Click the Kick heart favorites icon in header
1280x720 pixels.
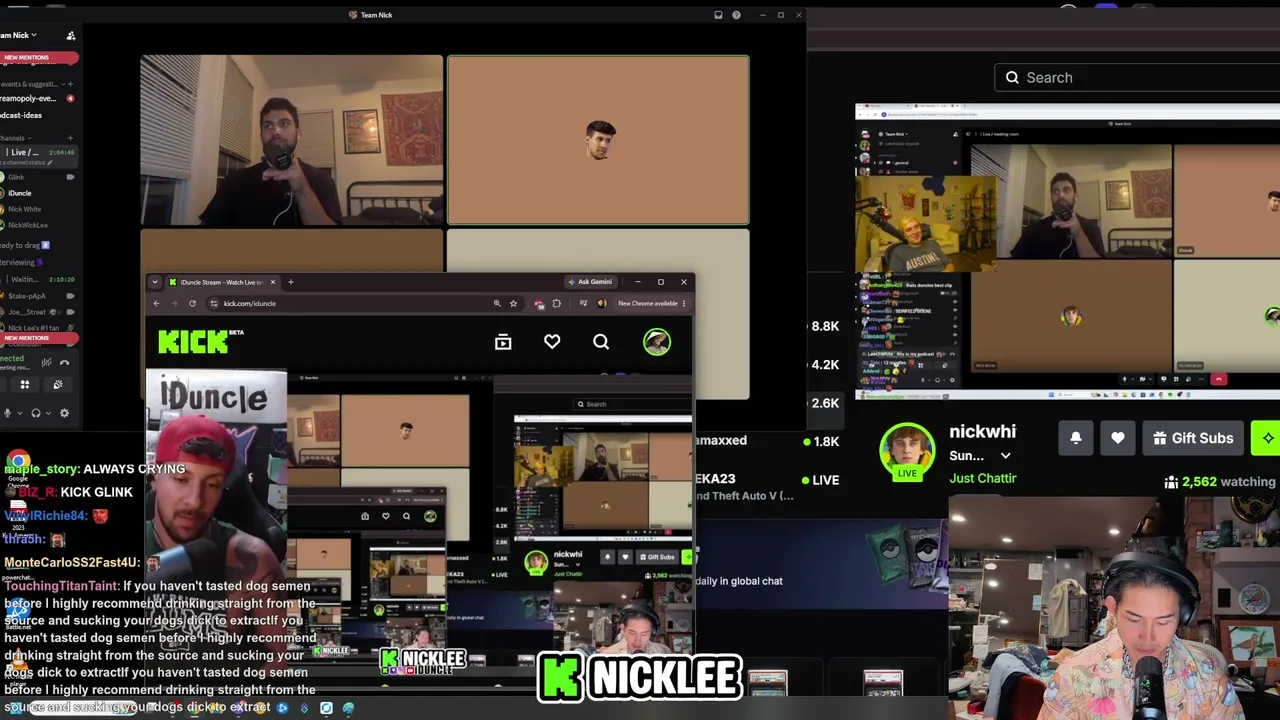552,342
